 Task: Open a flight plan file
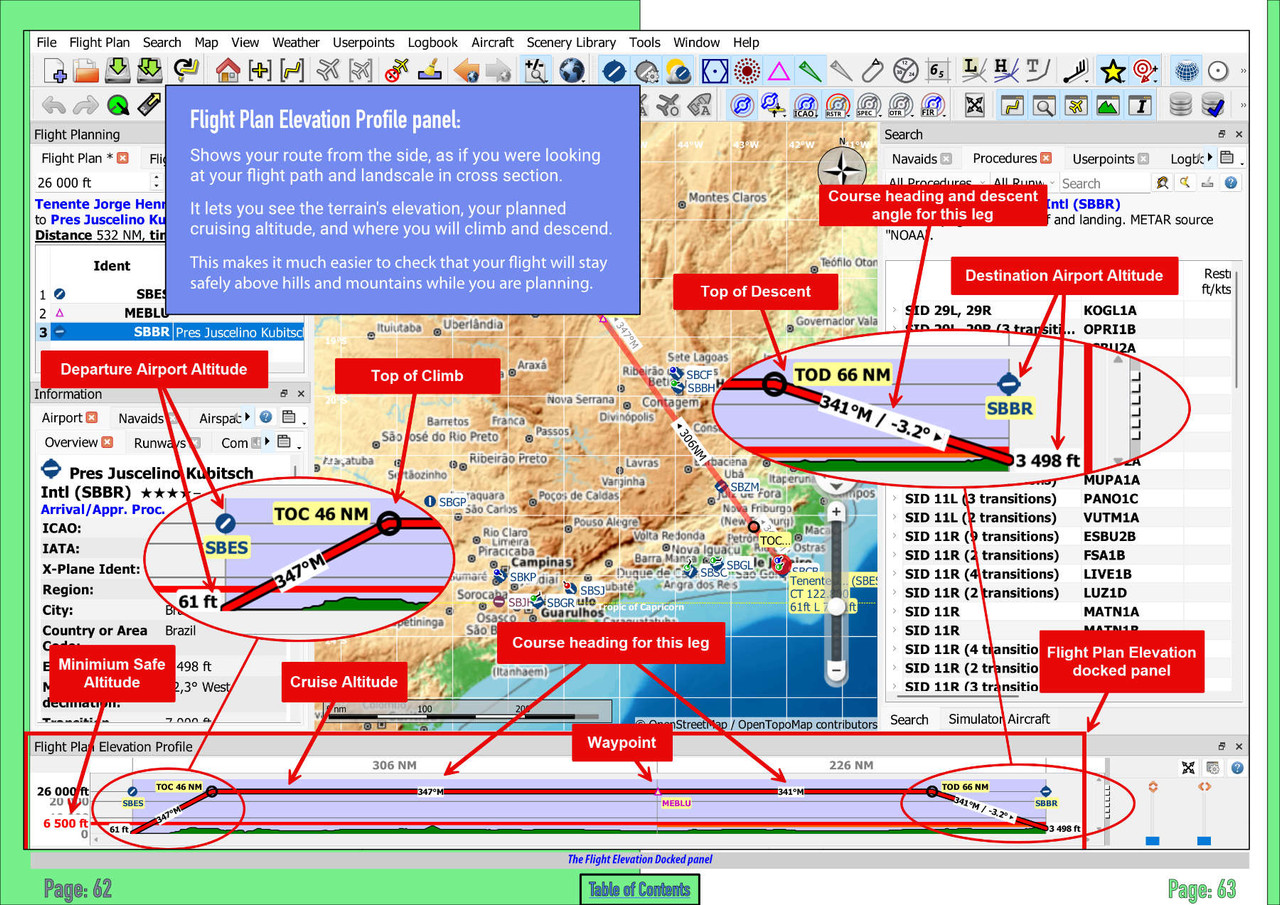[87, 70]
